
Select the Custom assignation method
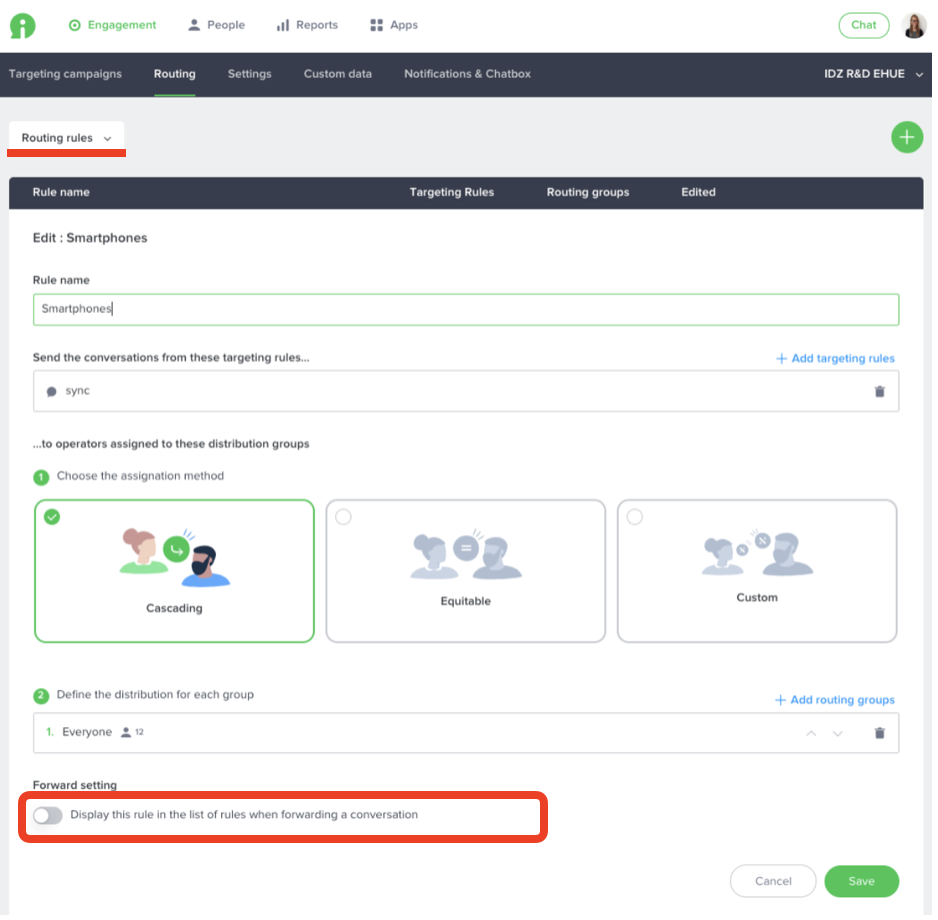(757, 571)
